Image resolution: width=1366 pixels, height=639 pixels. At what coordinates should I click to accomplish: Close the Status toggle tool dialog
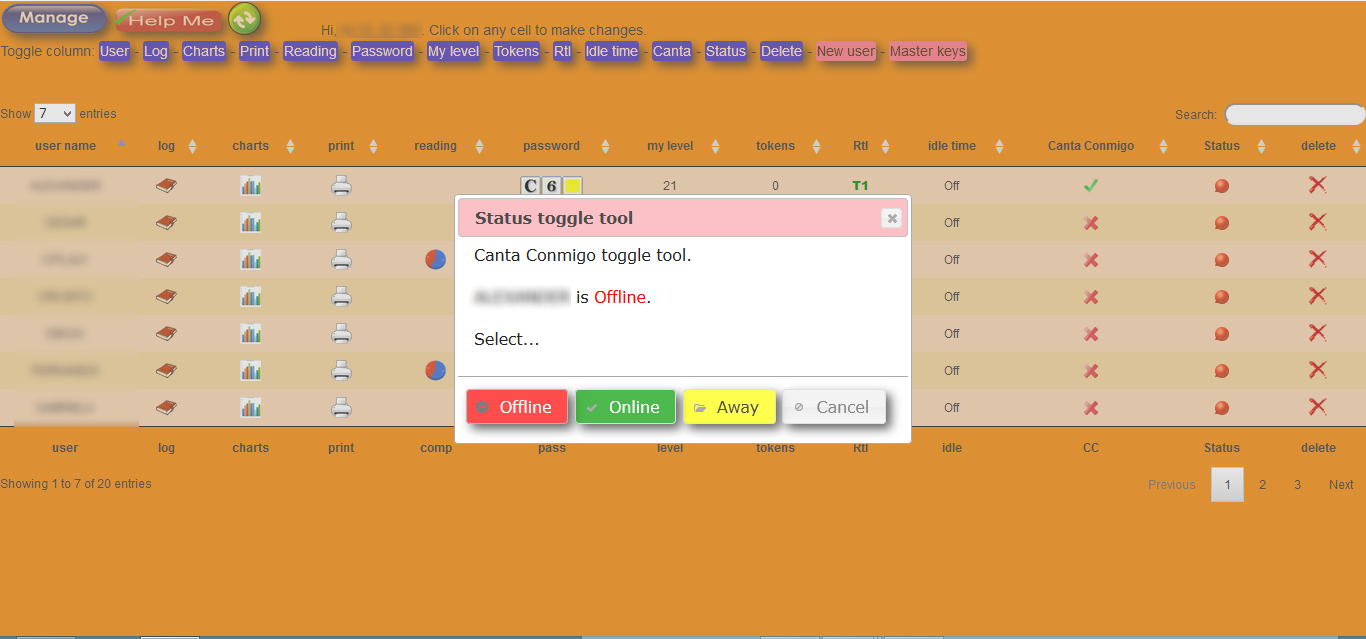892,218
